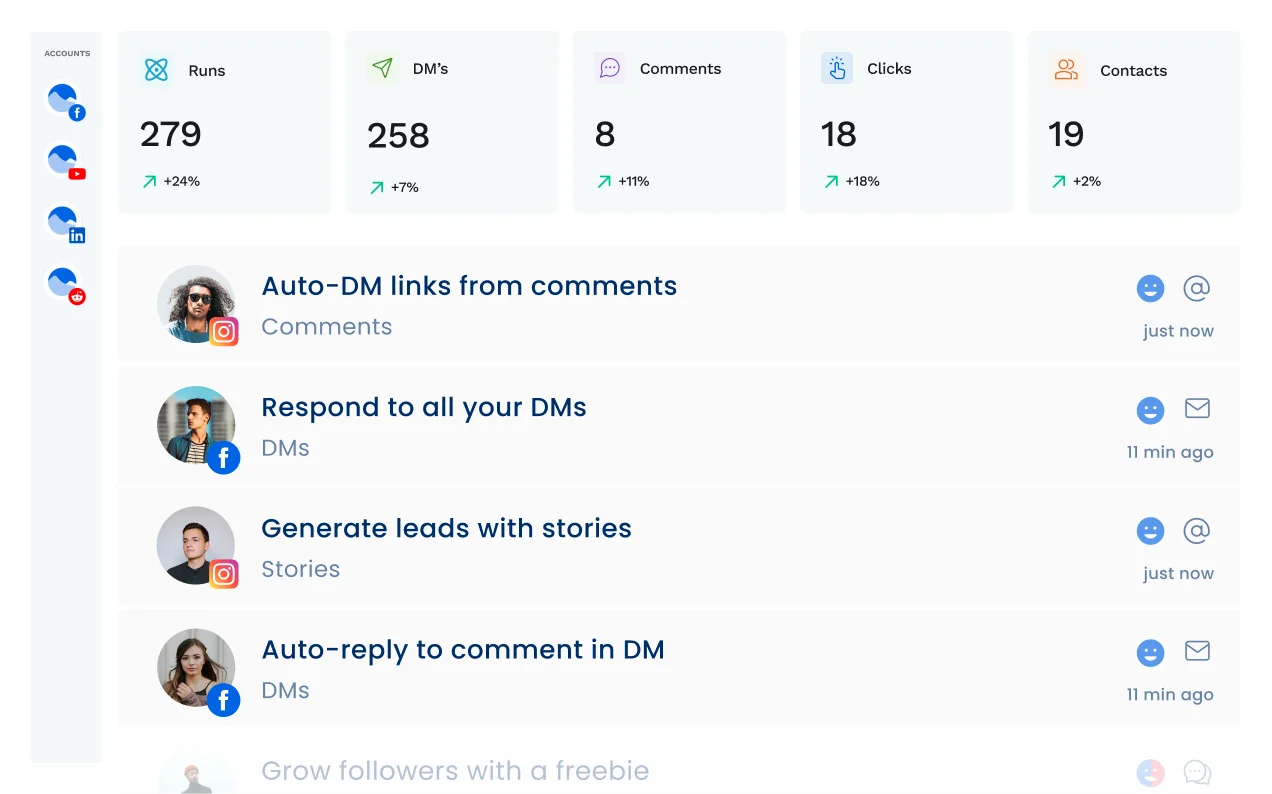This screenshot has width=1272, height=794.
Task: Click the Grow followers with a freebie row
Action: (455, 770)
